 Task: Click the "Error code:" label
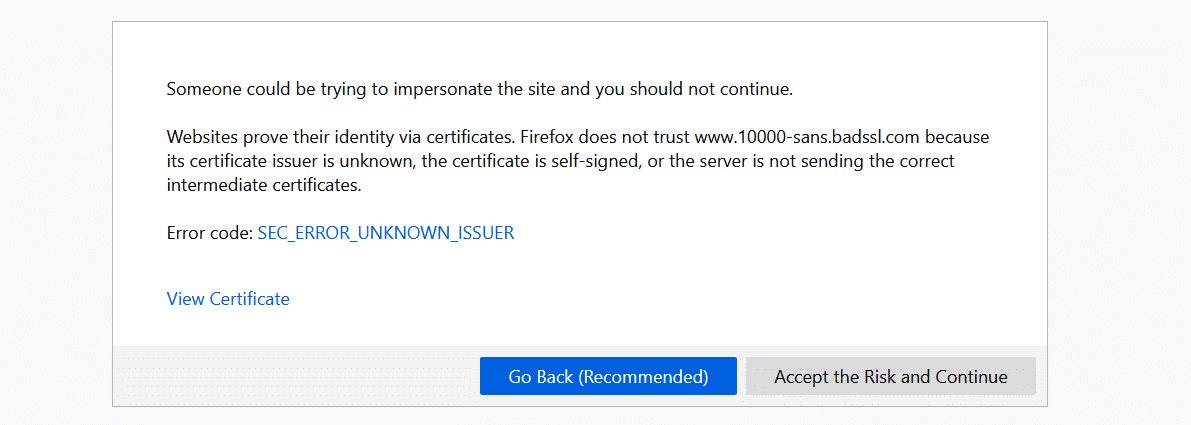click(210, 233)
